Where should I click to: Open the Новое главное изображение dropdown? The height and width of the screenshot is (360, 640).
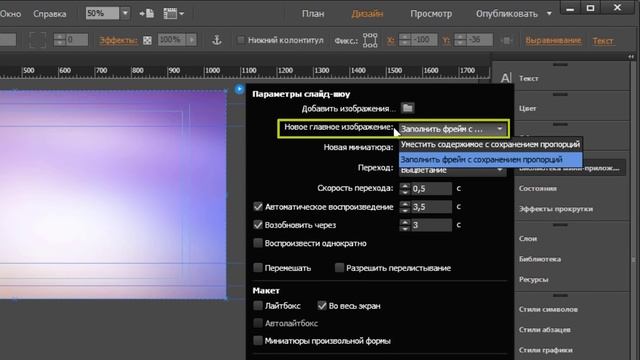[x=453, y=129]
